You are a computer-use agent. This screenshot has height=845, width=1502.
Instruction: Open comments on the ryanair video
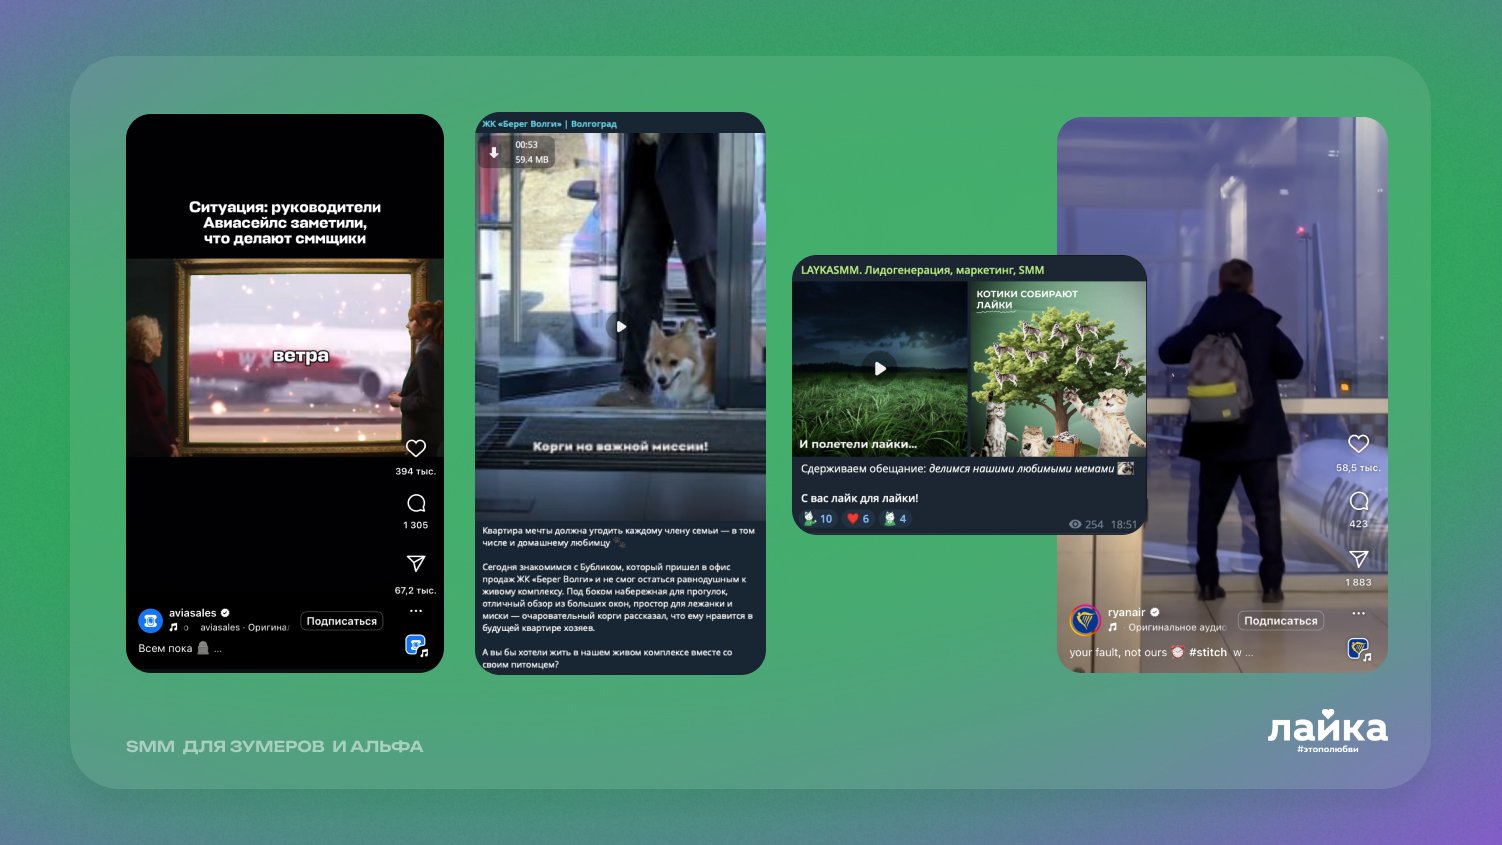1358,500
